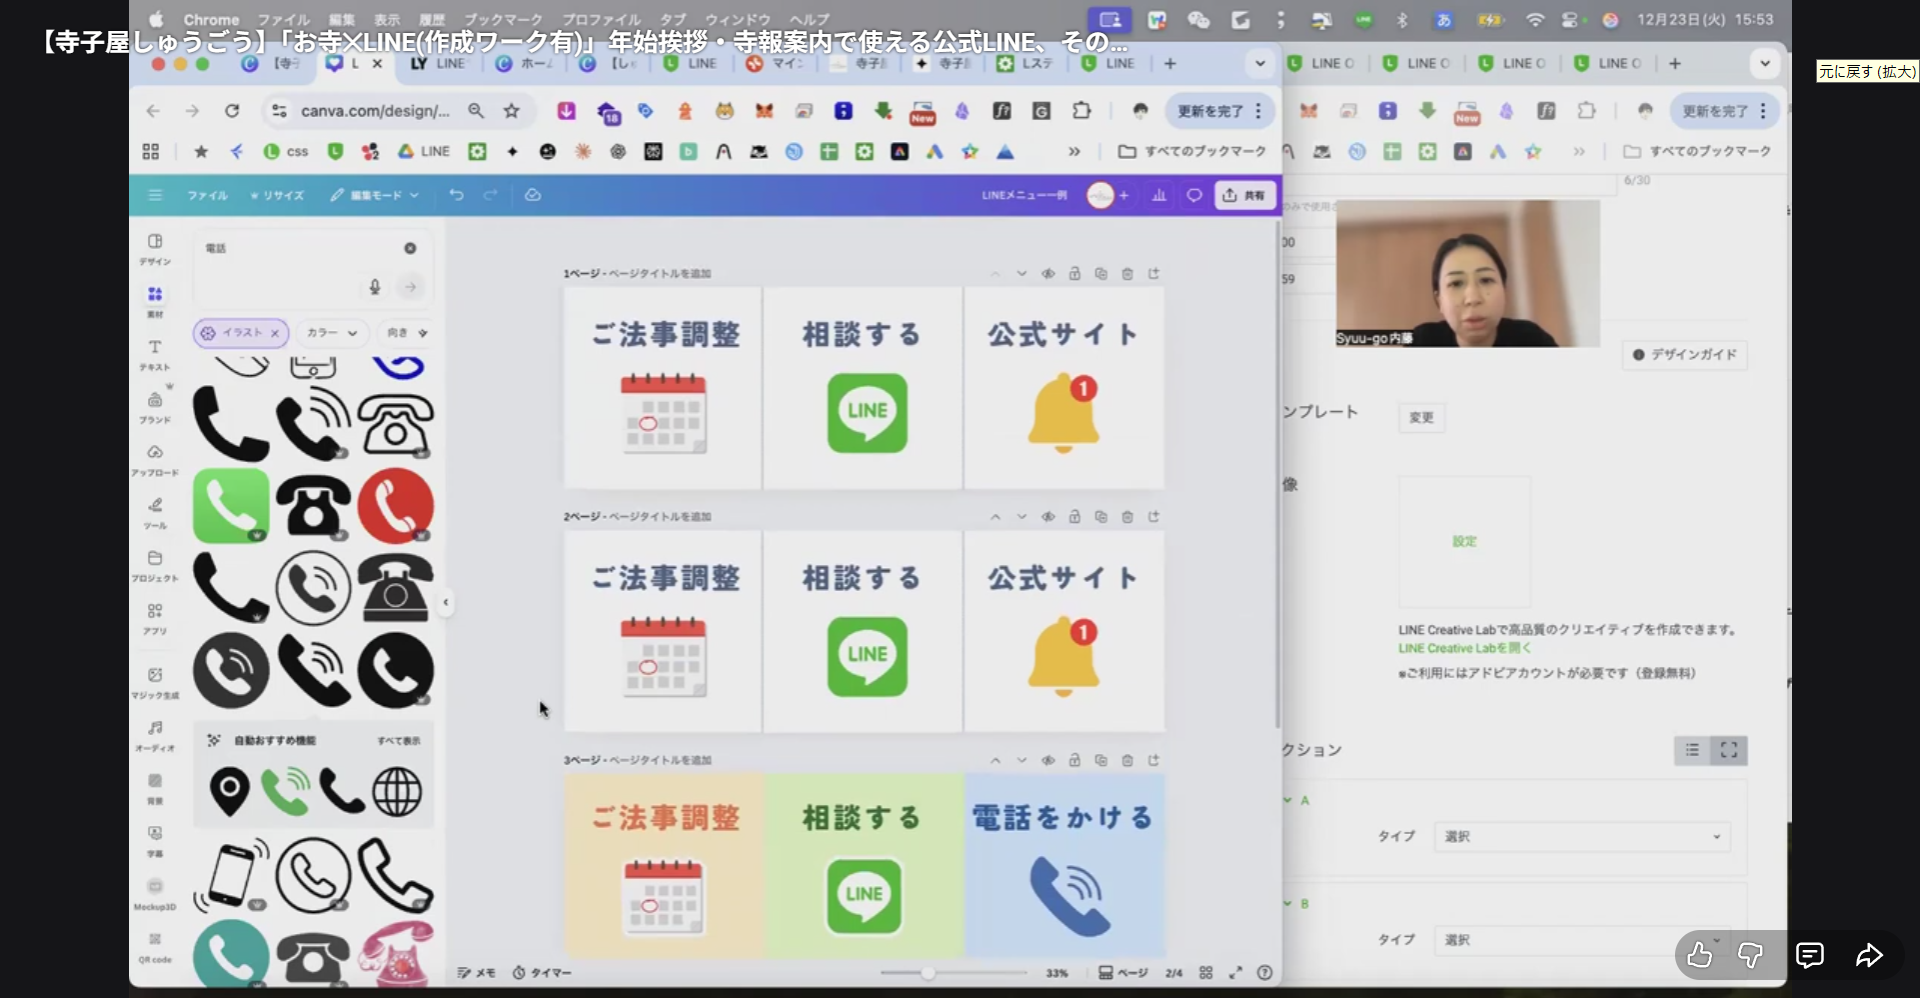Remove the イラスト filter chip

coord(275,333)
